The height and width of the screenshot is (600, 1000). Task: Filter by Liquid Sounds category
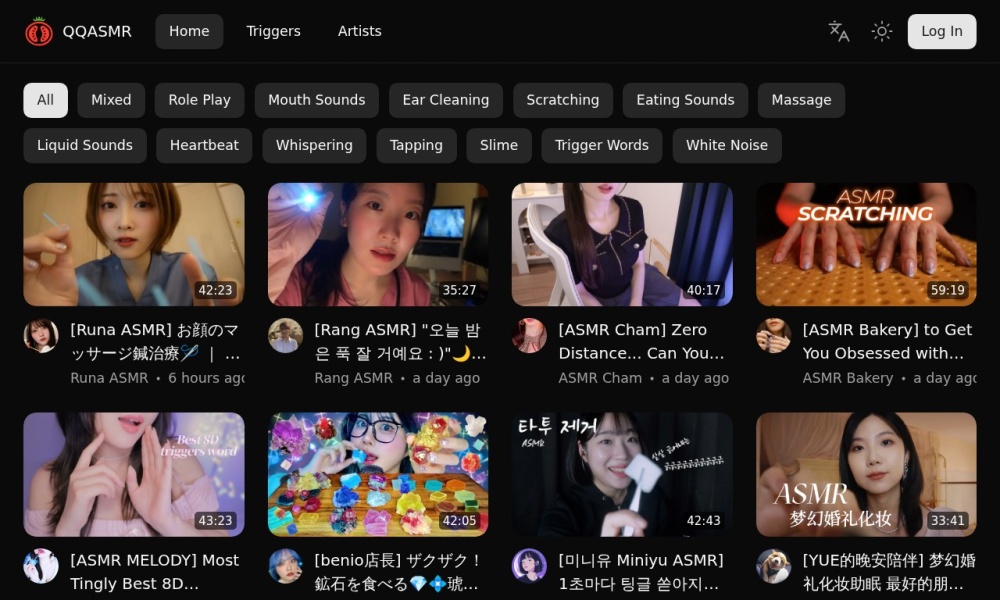pyautogui.click(x=85, y=145)
